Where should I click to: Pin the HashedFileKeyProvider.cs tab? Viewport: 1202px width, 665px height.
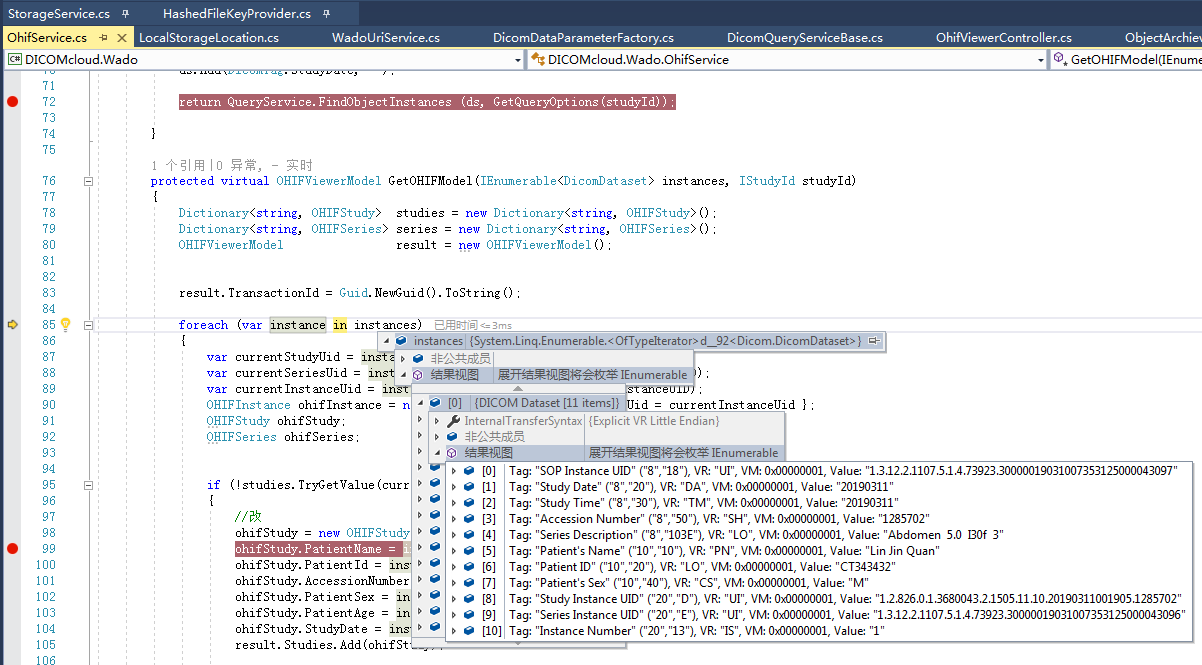click(326, 14)
